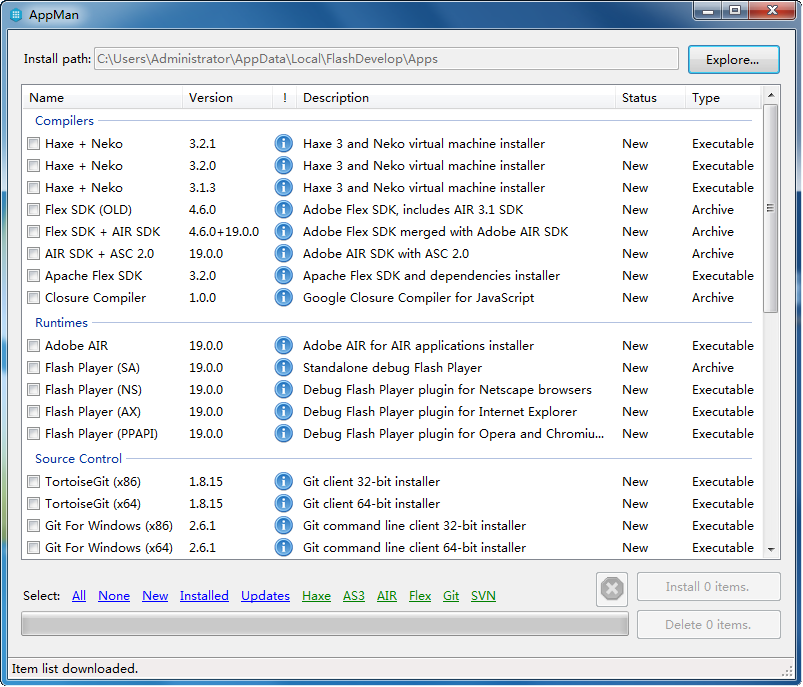Tick the Flash Player (SA) checkbox
This screenshot has height=687, width=803.
(34, 368)
